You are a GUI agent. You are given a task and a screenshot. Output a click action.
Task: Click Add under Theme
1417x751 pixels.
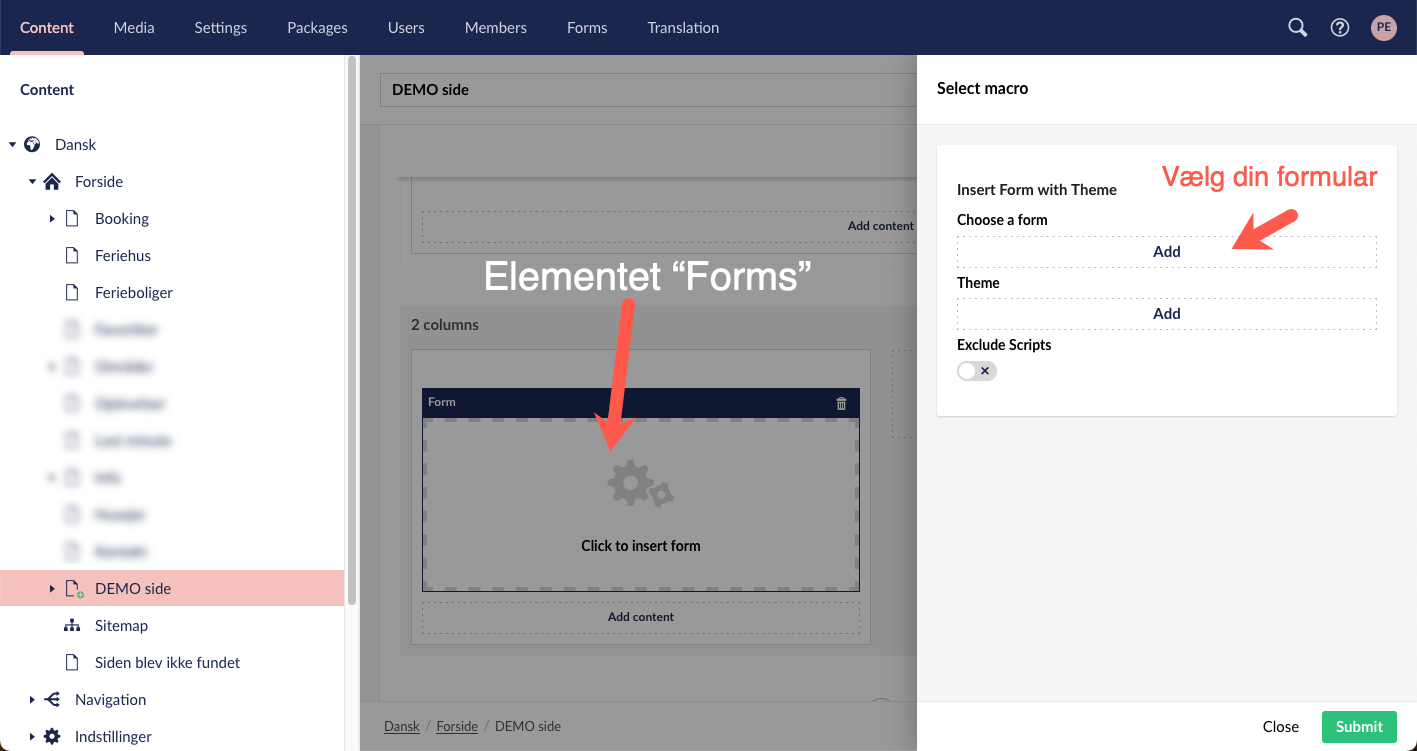(x=1167, y=314)
